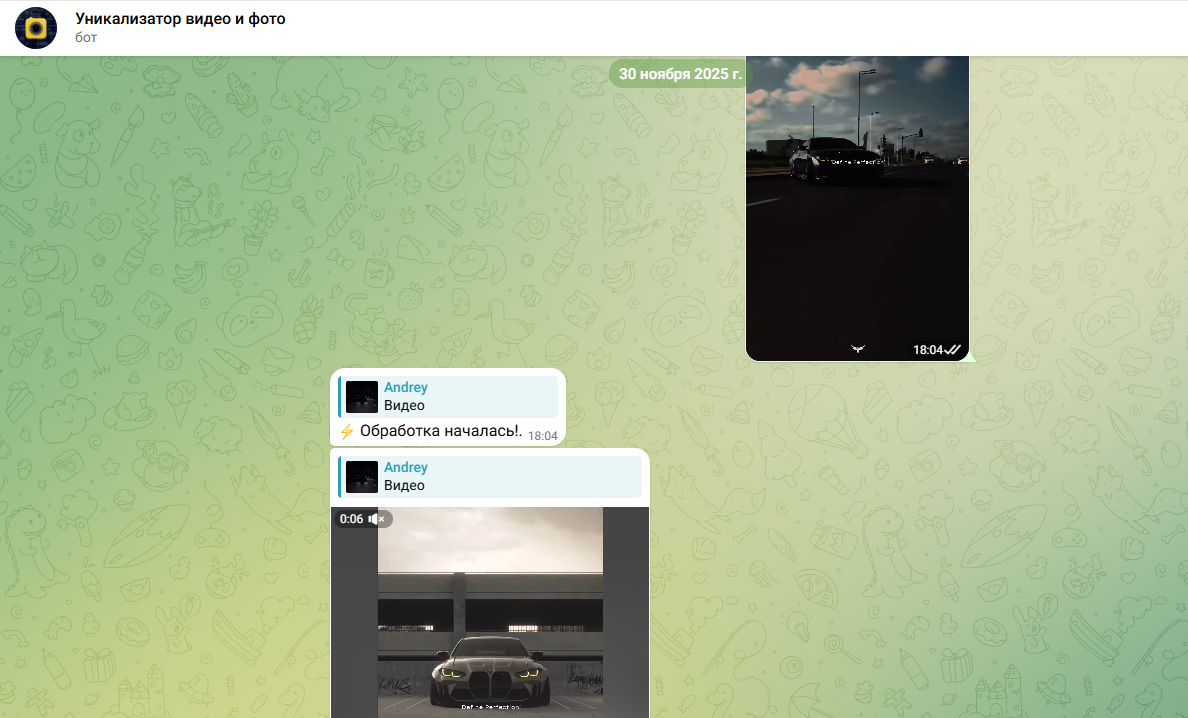The image size is (1188, 718).
Task: Click the lightning bolt emoji in message
Action: [347, 431]
